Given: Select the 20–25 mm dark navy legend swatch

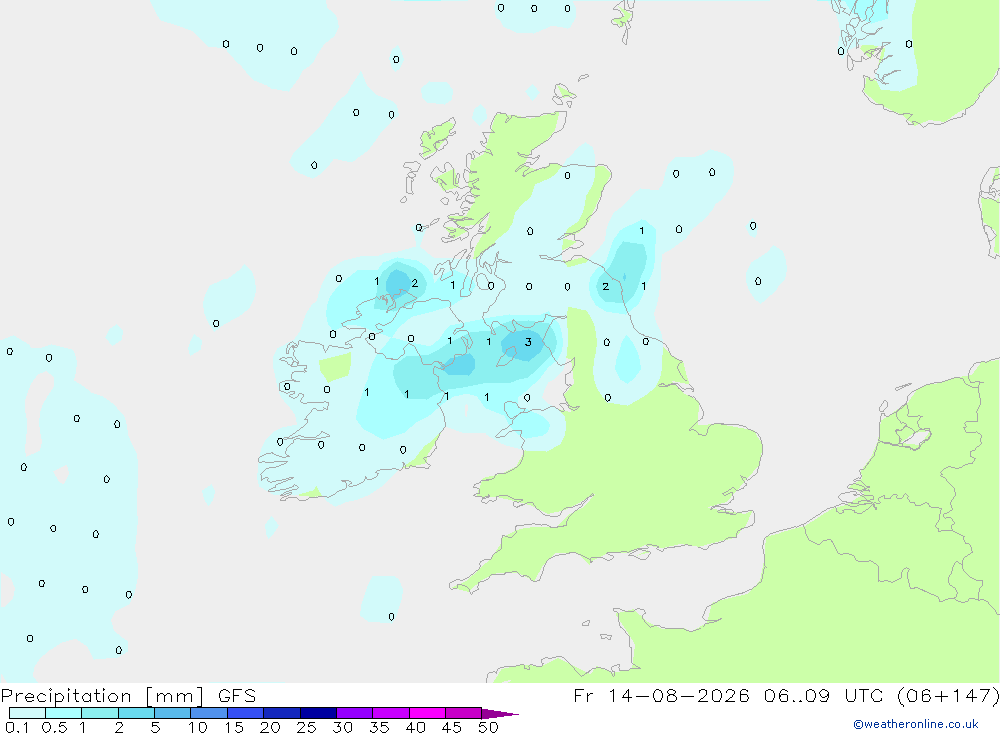Looking at the screenshot, I should tap(281, 713).
